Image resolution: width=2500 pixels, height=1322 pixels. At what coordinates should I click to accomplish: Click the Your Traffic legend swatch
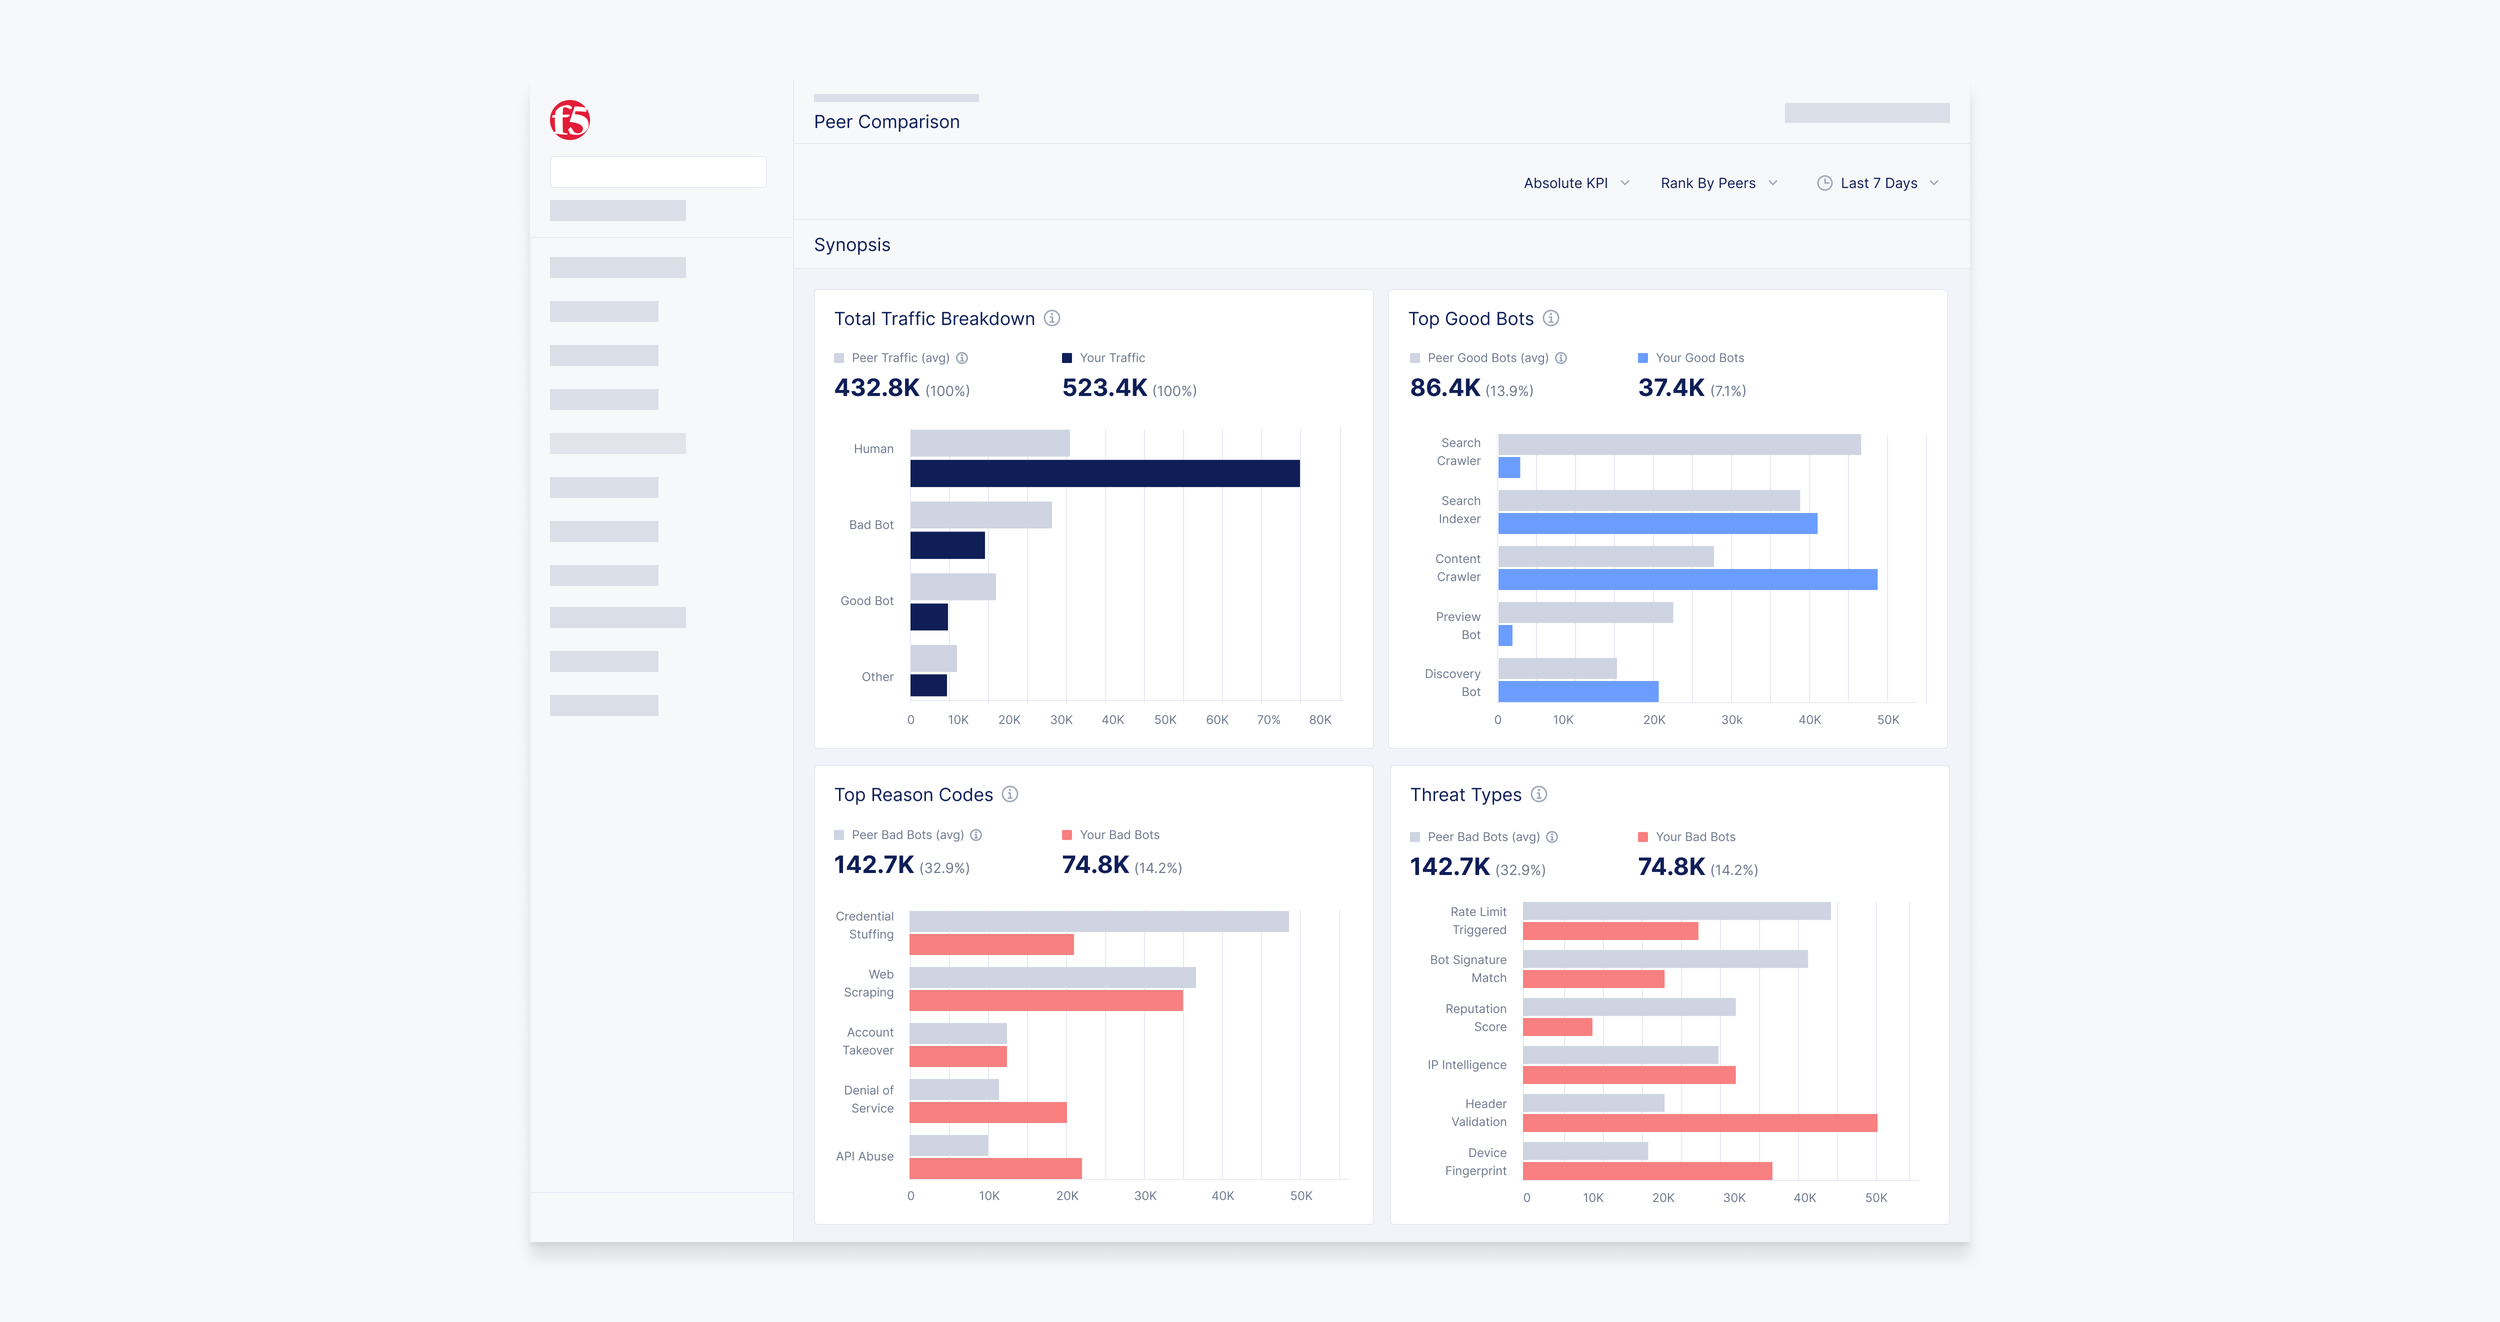point(1067,358)
